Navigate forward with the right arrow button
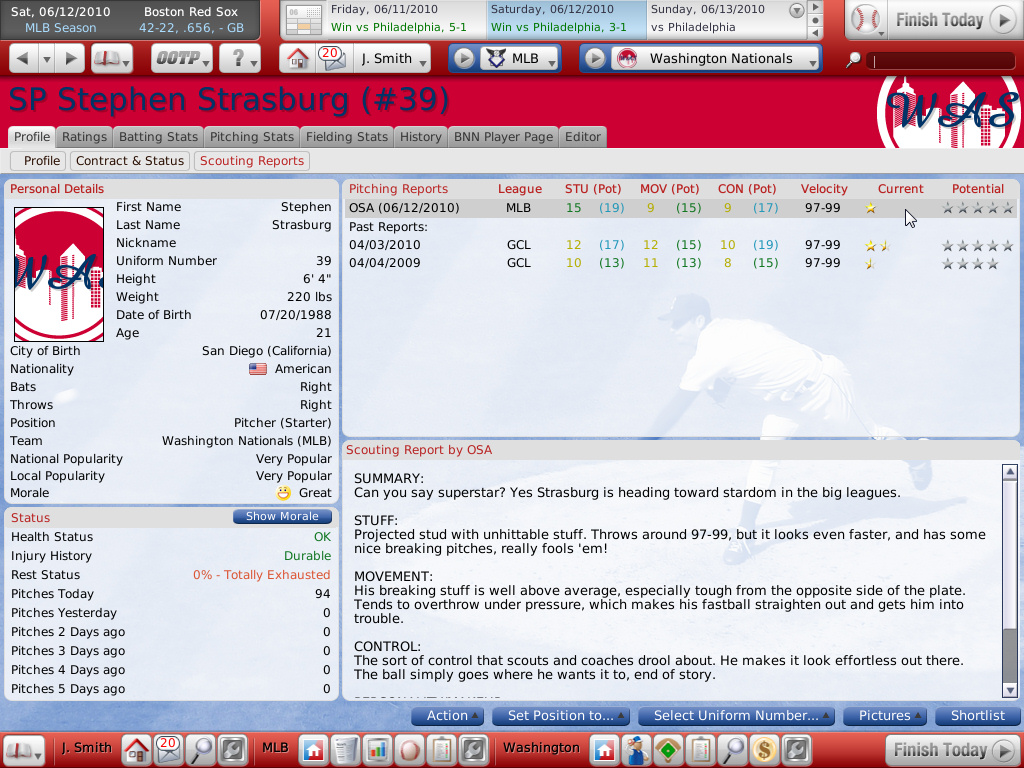Viewport: 1024px width, 768px height. [x=70, y=59]
